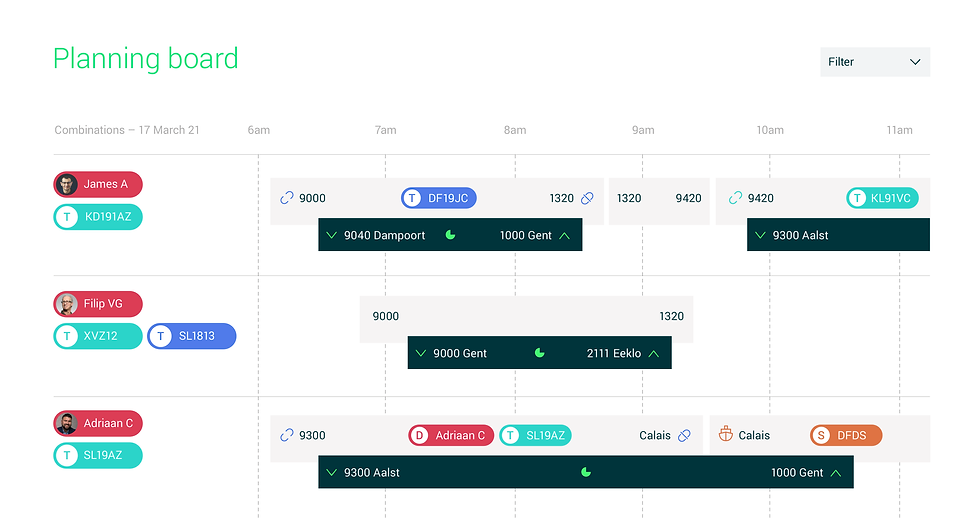The image size is (980, 518).
Task: Click the 'Planning board' title
Action: tap(146, 59)
